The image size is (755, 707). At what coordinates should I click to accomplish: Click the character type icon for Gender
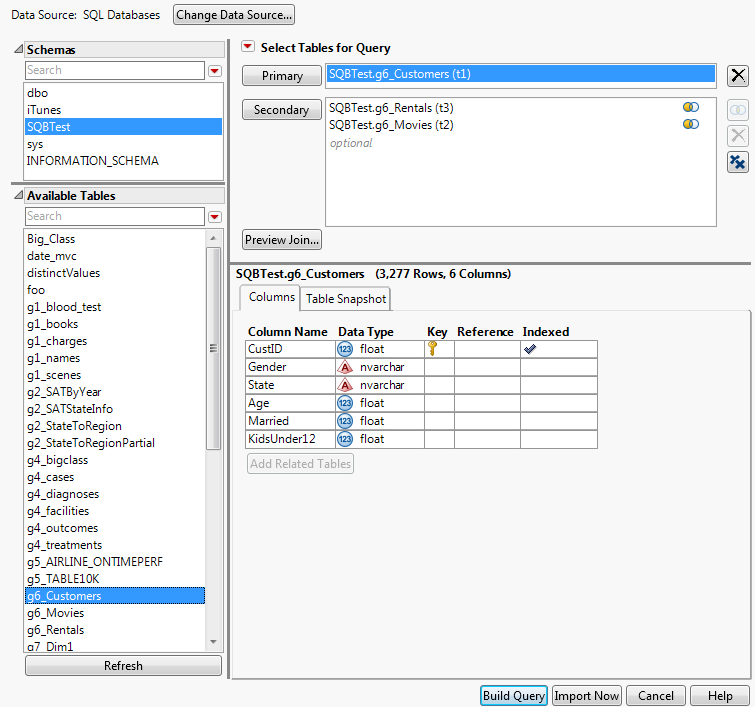345,367
